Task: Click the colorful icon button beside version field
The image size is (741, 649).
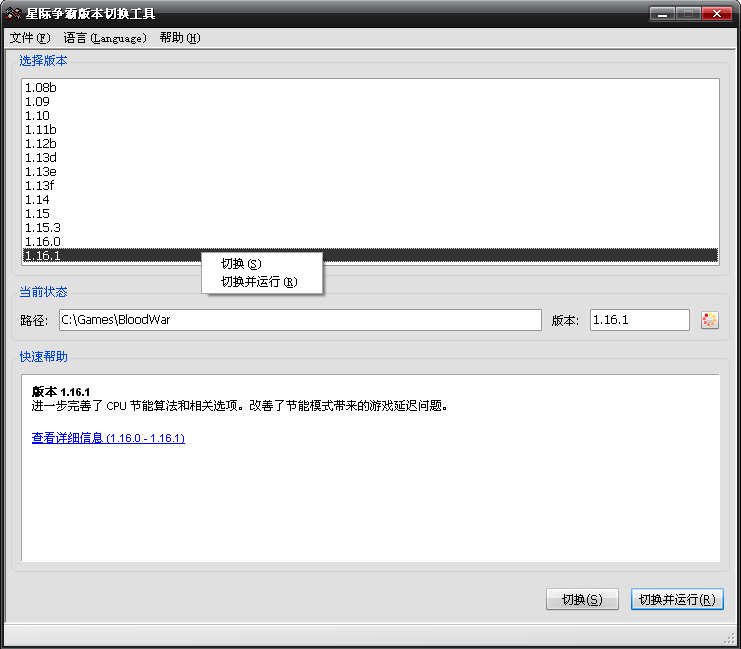Action: [x=710, y=320]
